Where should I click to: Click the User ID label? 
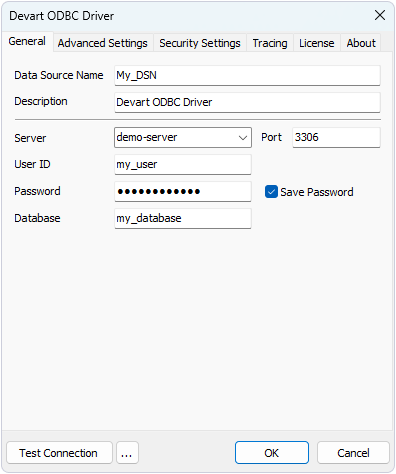click(32, 164)
